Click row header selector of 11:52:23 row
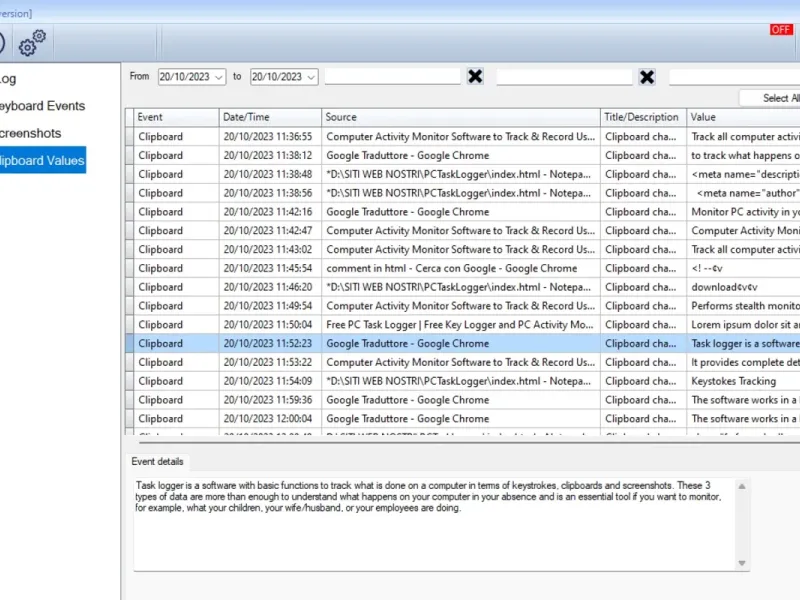This screenshot has width=800, height=600. (x=130, y=343)
